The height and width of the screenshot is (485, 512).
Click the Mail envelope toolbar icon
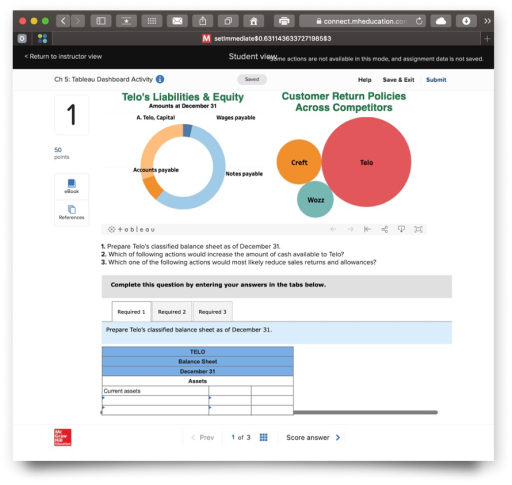pos(177,21)
